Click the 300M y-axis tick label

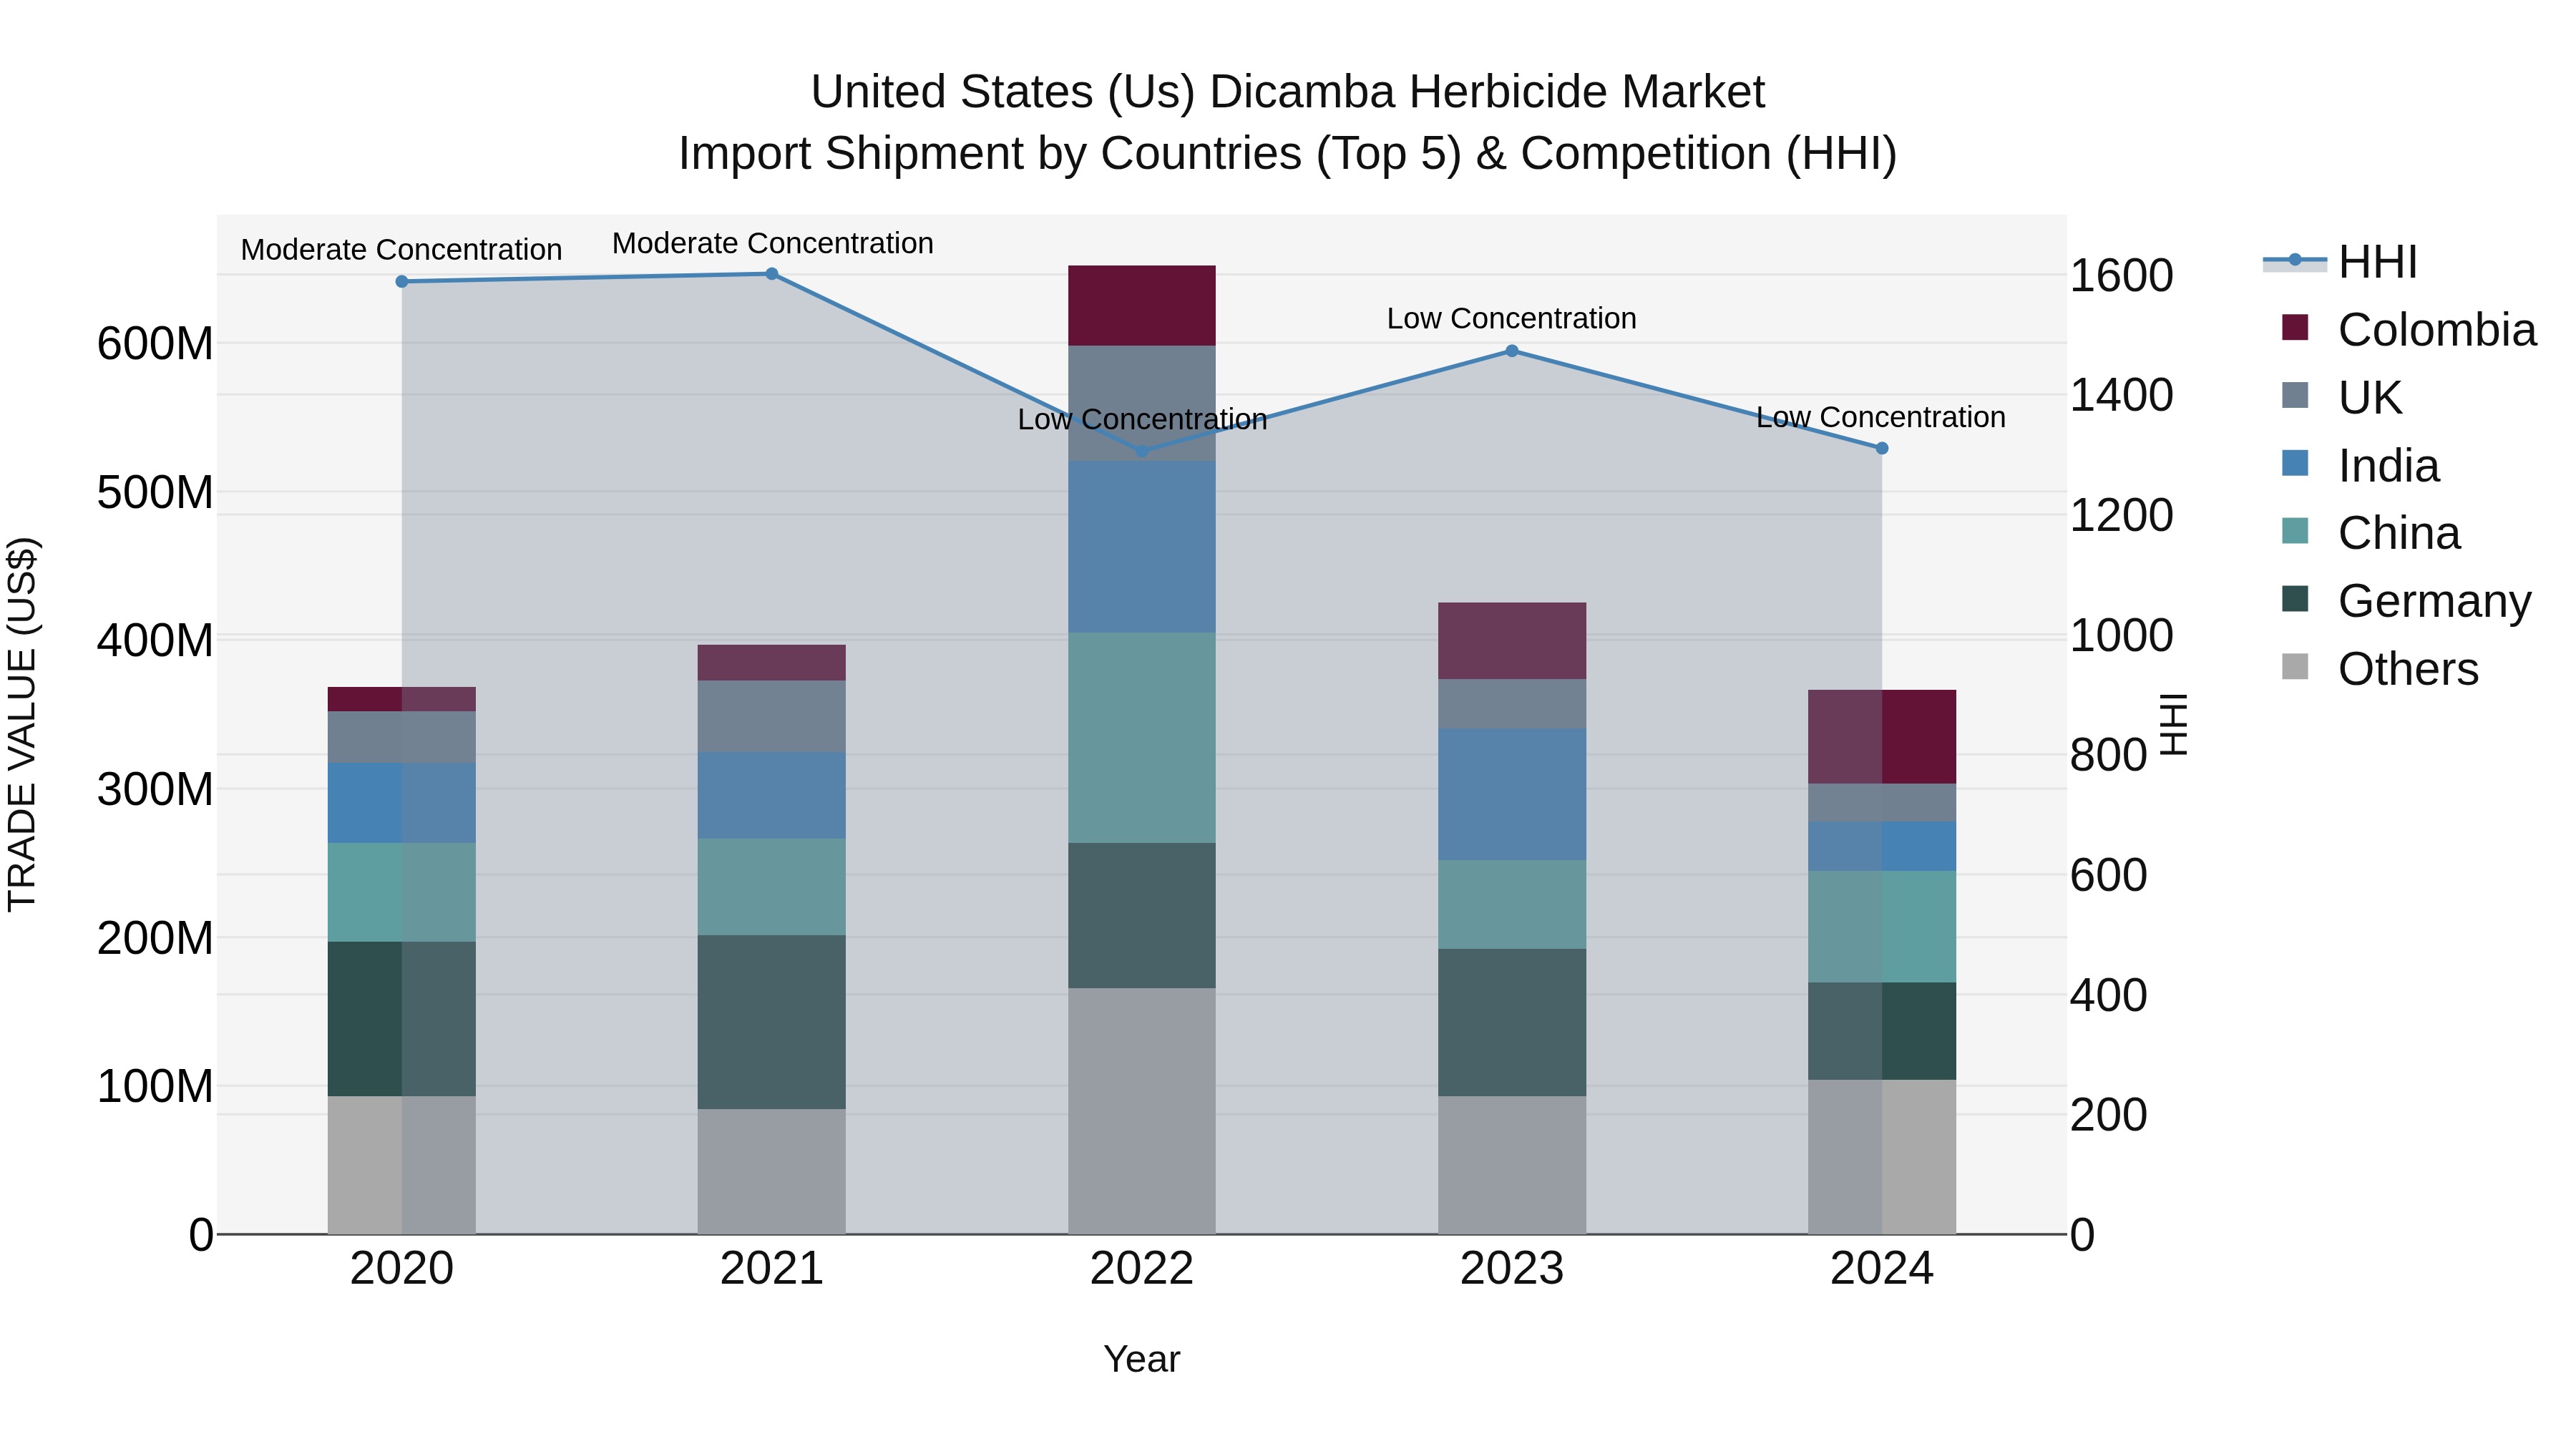coord(155,789)
